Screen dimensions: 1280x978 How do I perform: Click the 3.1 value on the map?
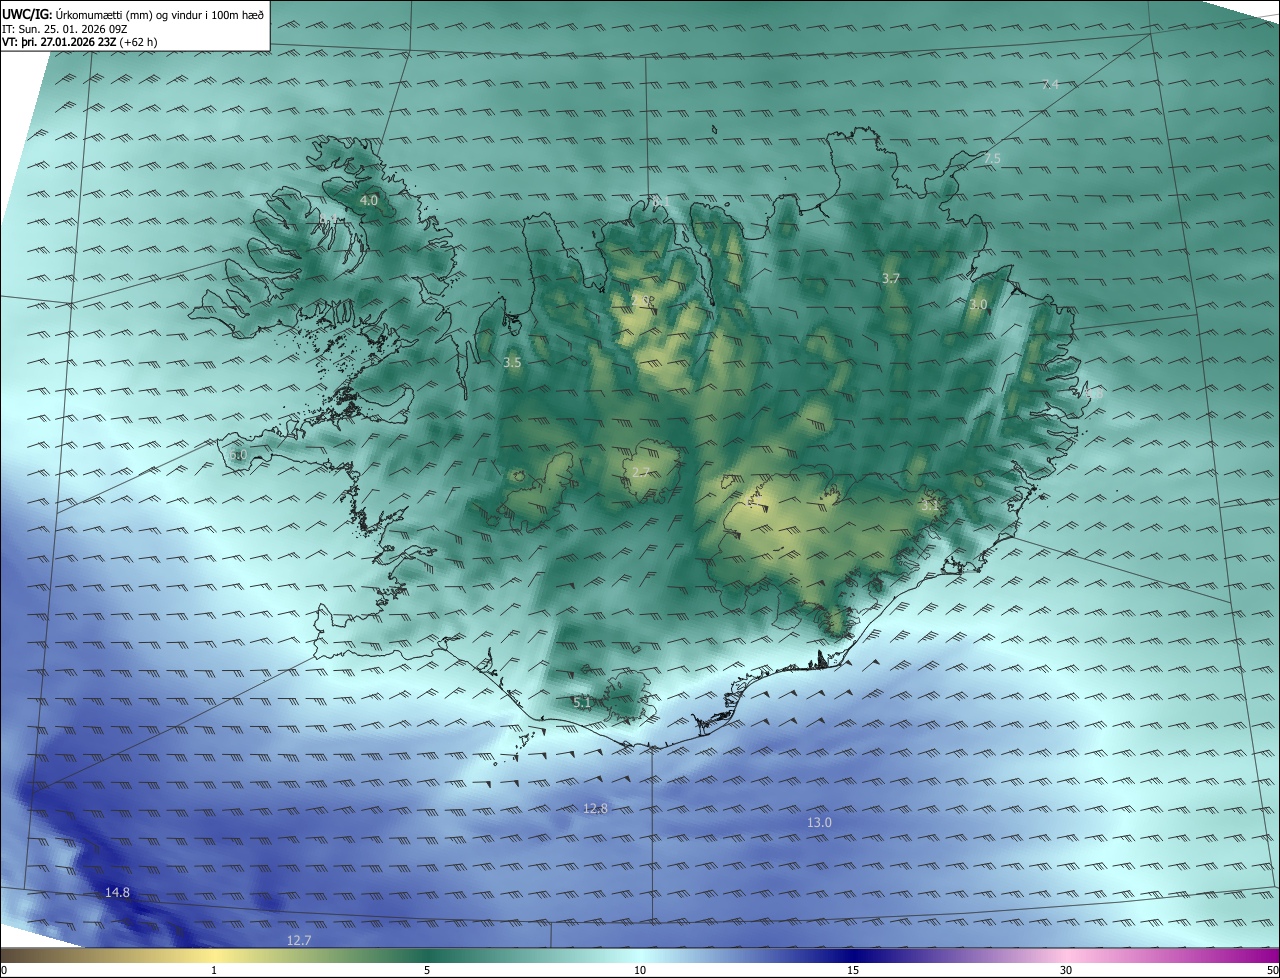(930, 506)
